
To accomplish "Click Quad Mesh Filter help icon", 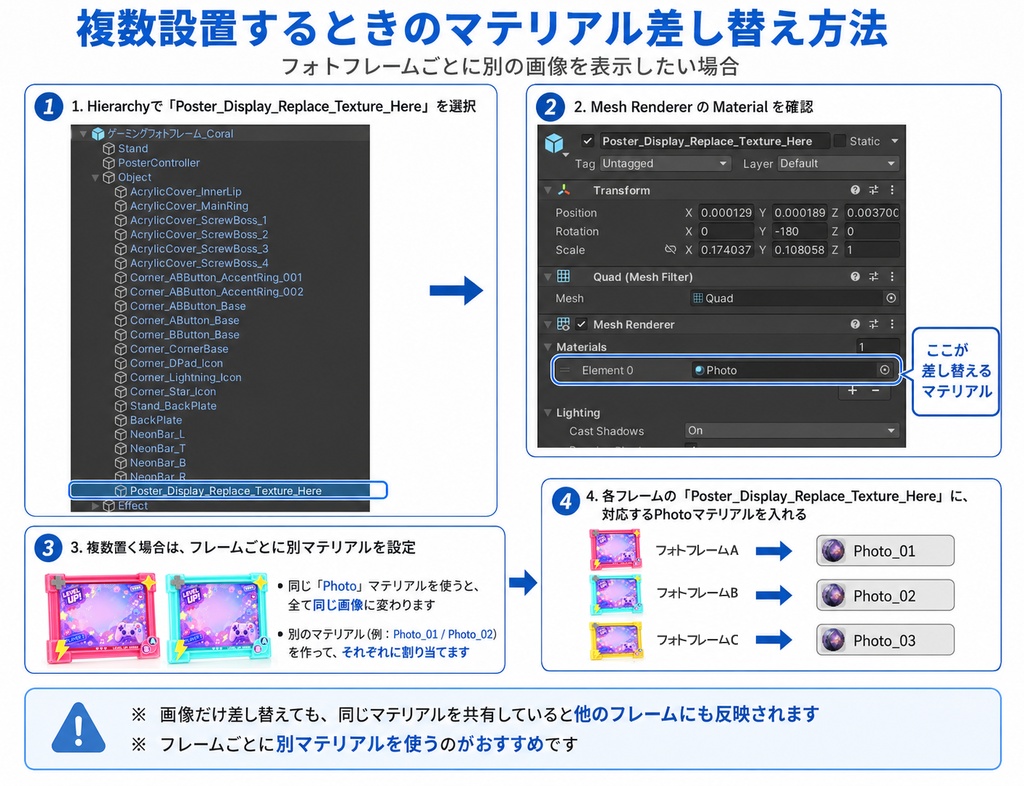I will click(855, 277).
